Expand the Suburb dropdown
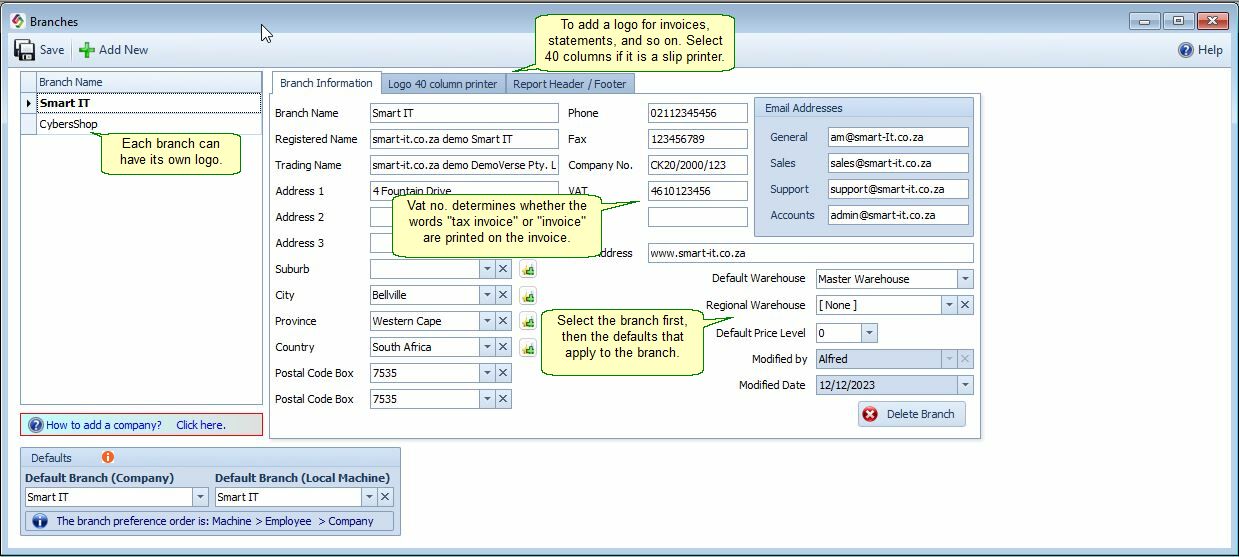 click(487, 269)
